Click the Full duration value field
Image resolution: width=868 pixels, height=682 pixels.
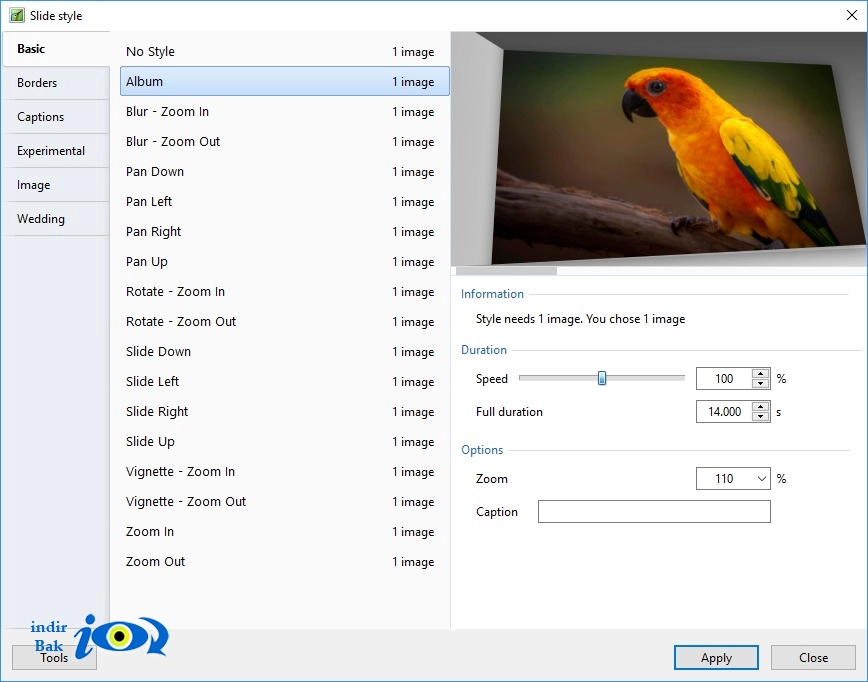(x=724, y=412)
